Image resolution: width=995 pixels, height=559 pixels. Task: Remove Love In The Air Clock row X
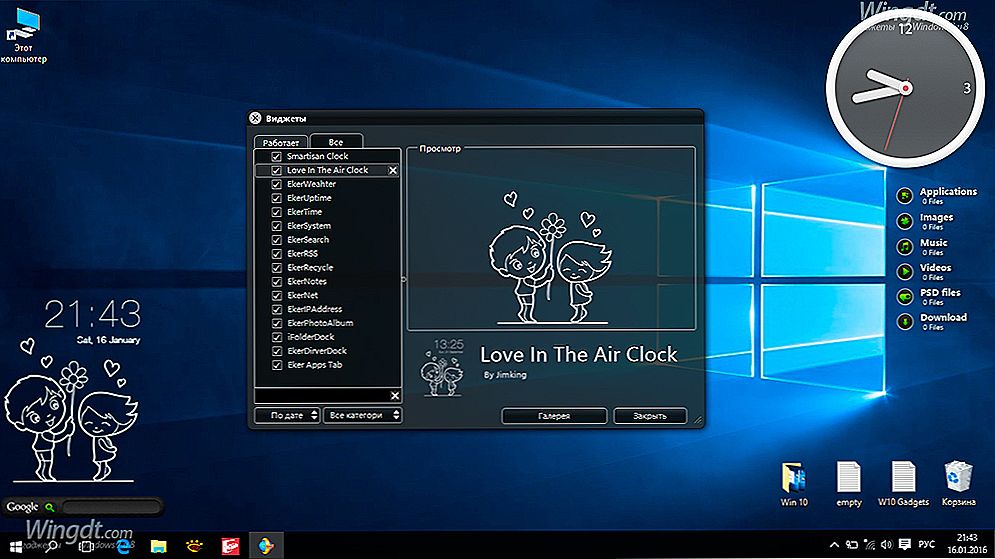(393, 170)
